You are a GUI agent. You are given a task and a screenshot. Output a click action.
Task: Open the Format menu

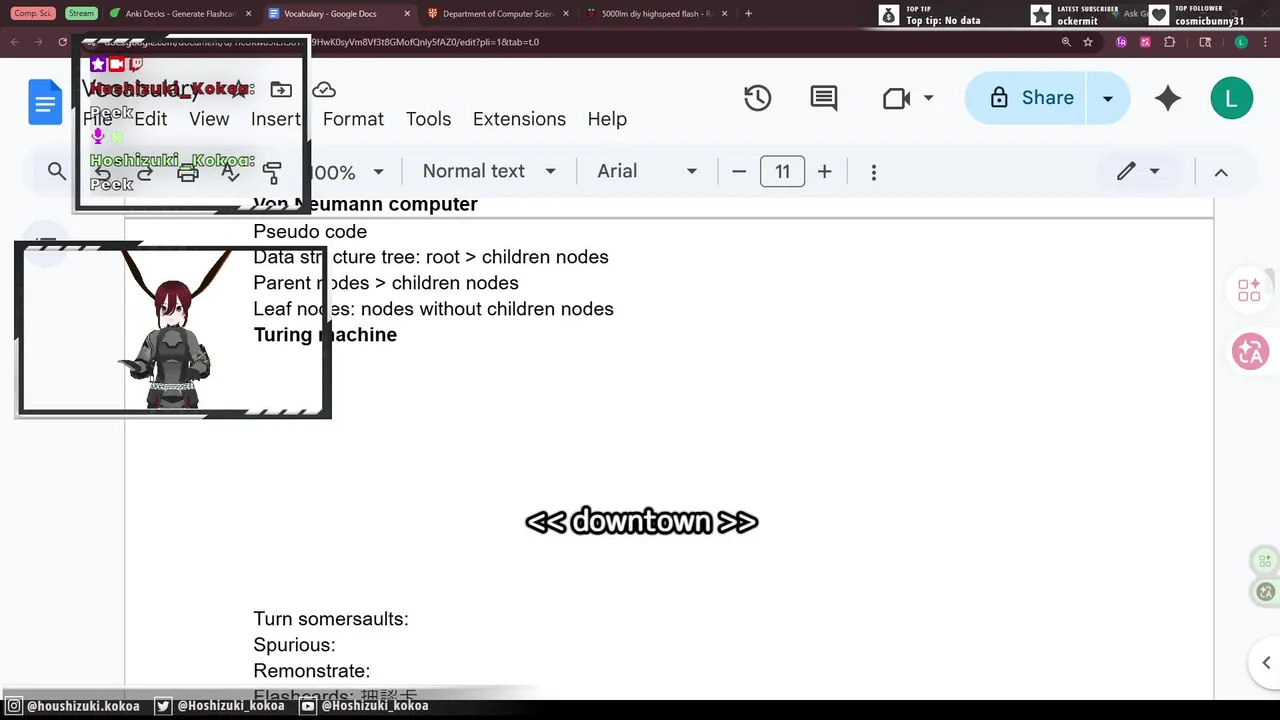(353, 119)
